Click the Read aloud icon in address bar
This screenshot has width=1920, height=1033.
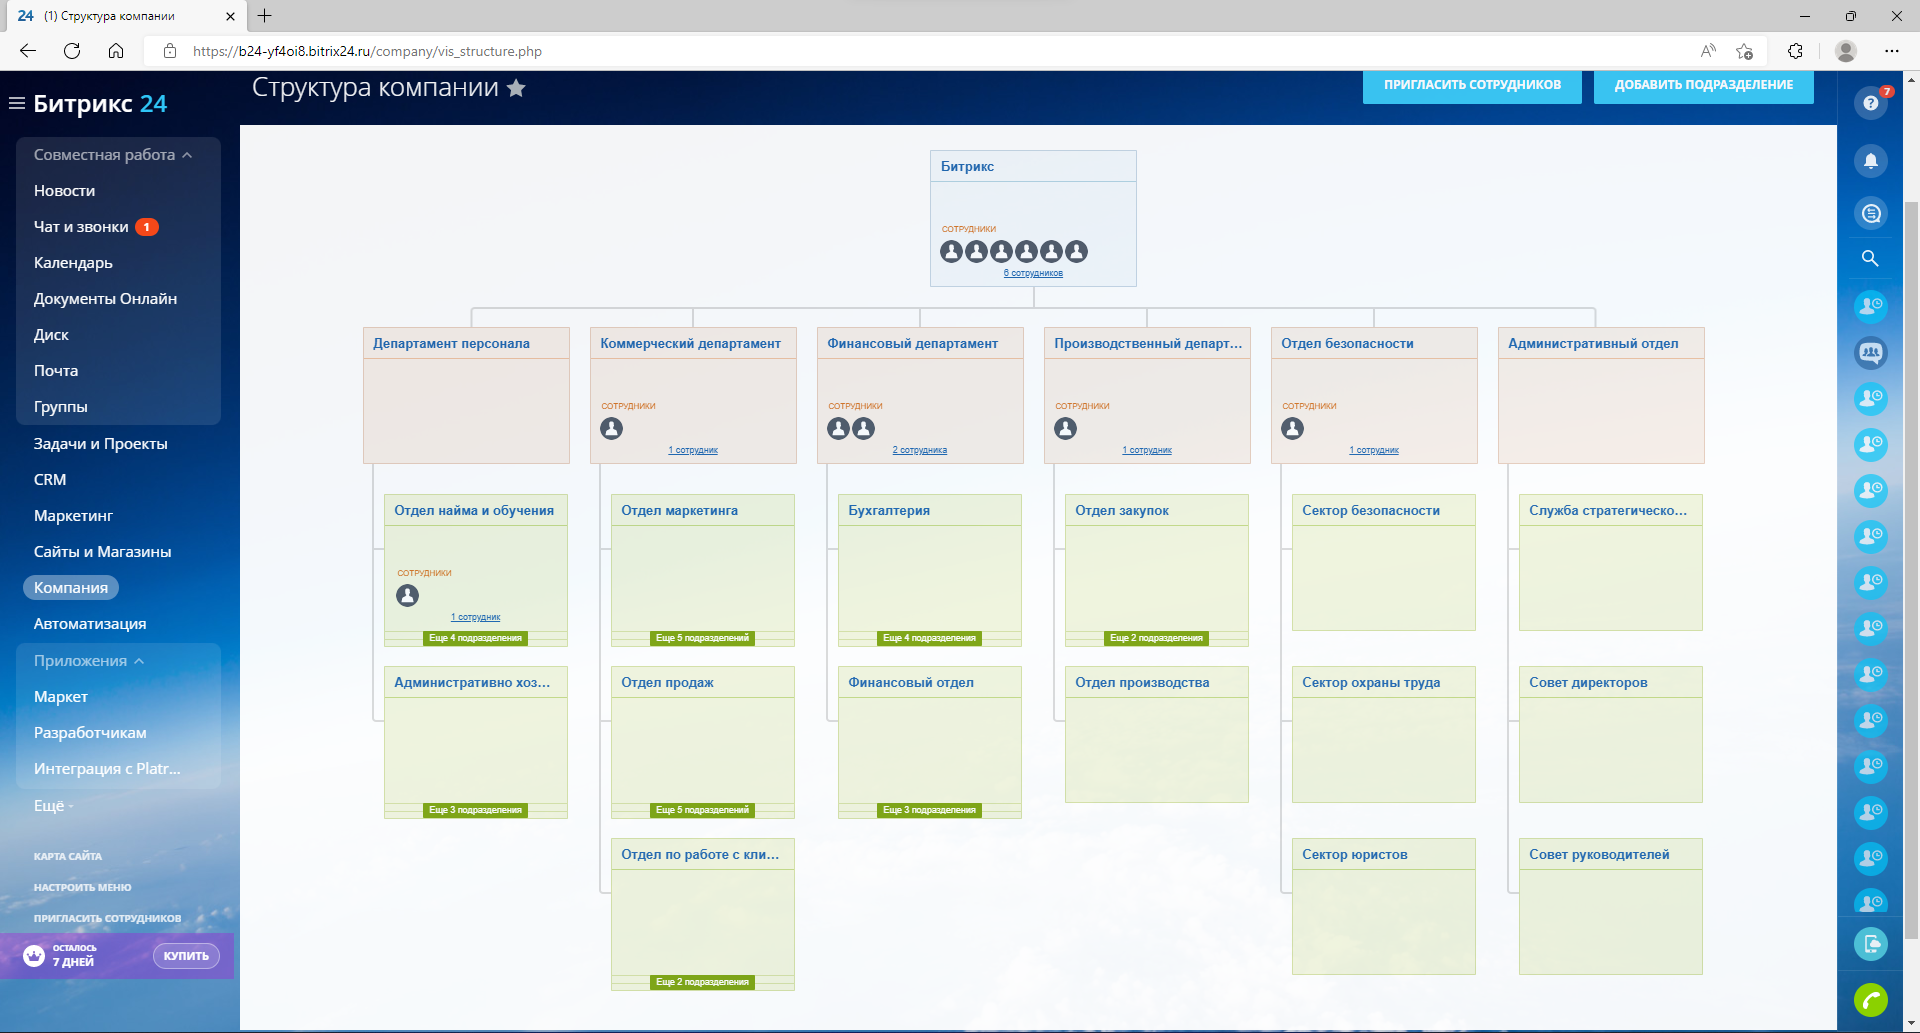[x=1708, y=51]
